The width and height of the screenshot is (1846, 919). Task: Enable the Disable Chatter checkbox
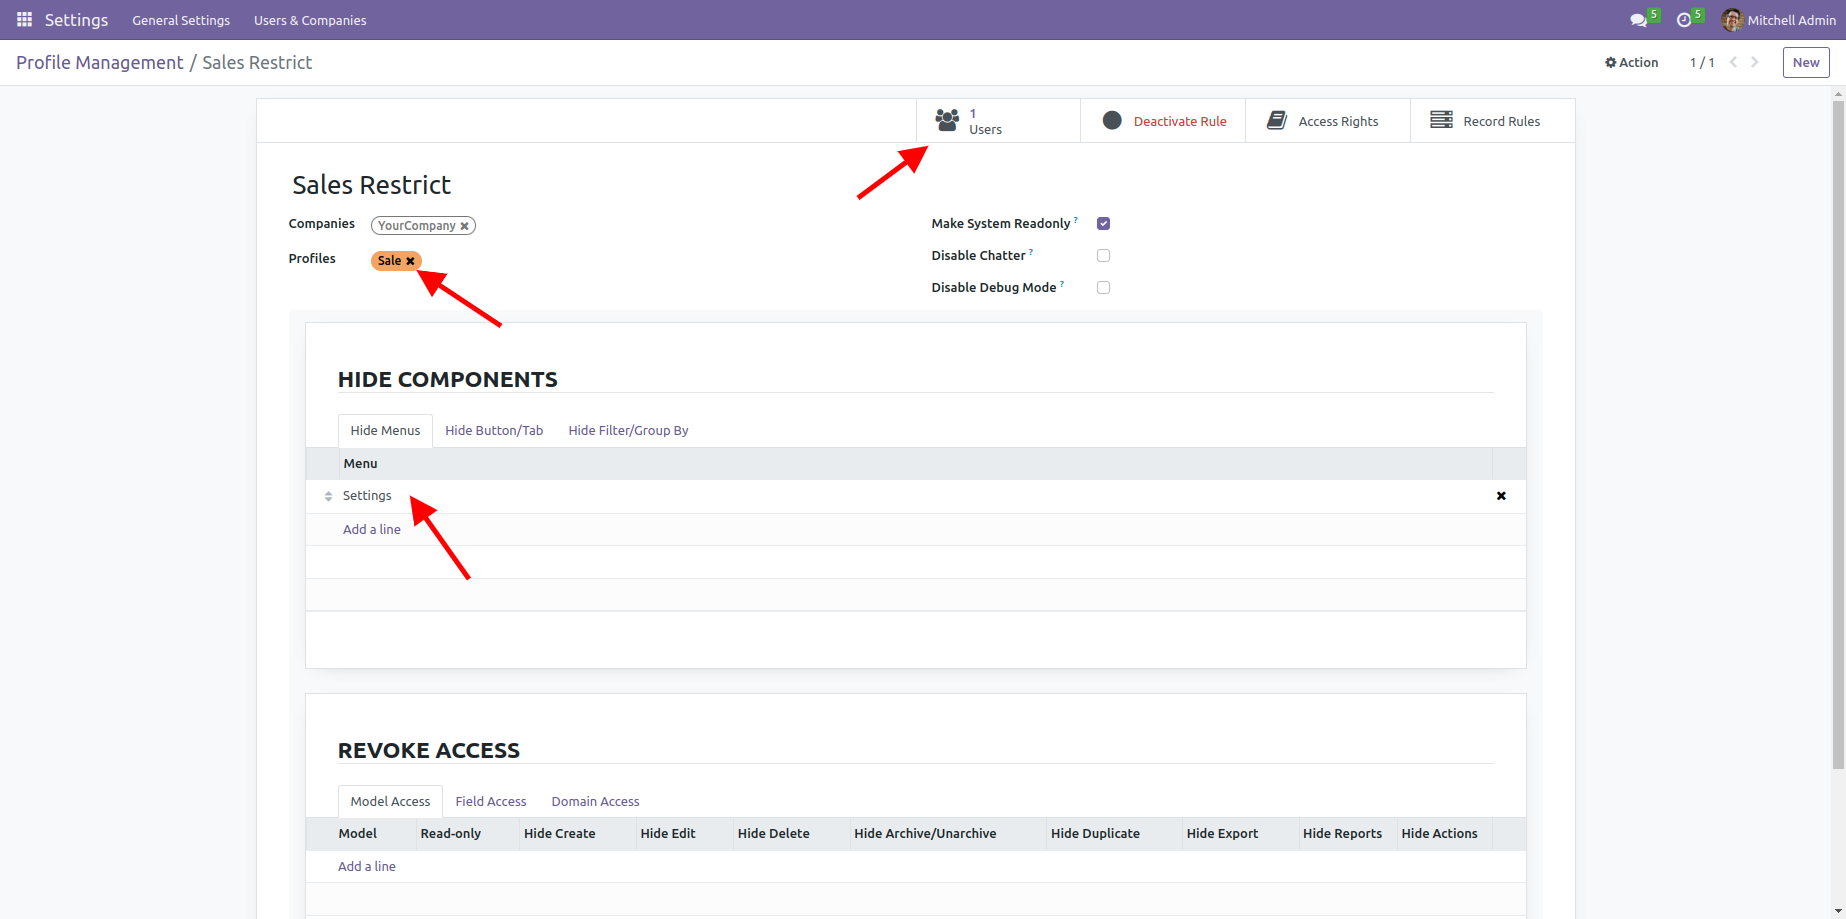(1103, 256)
